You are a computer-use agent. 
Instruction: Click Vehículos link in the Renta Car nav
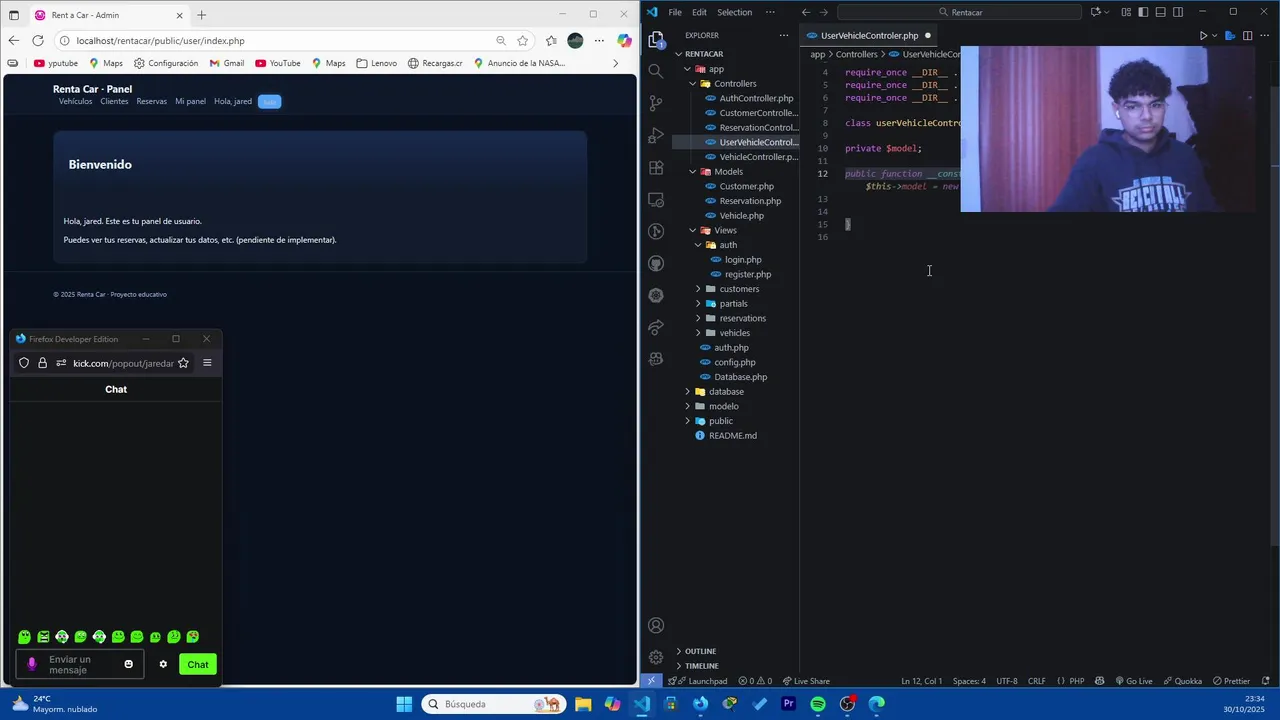pyautogui.click(x=75, y=101)
